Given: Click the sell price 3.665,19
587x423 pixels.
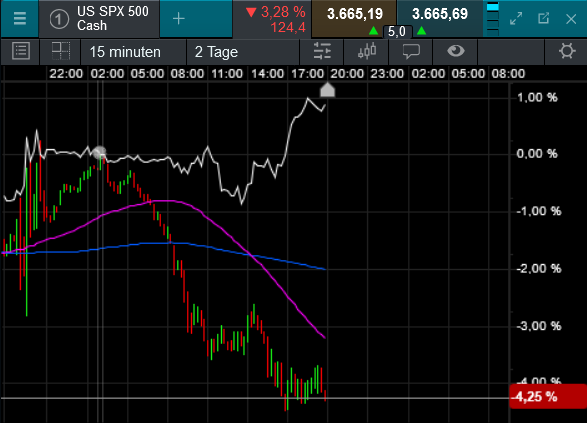Looking at the screenshot, I should [x=354, y=15].
